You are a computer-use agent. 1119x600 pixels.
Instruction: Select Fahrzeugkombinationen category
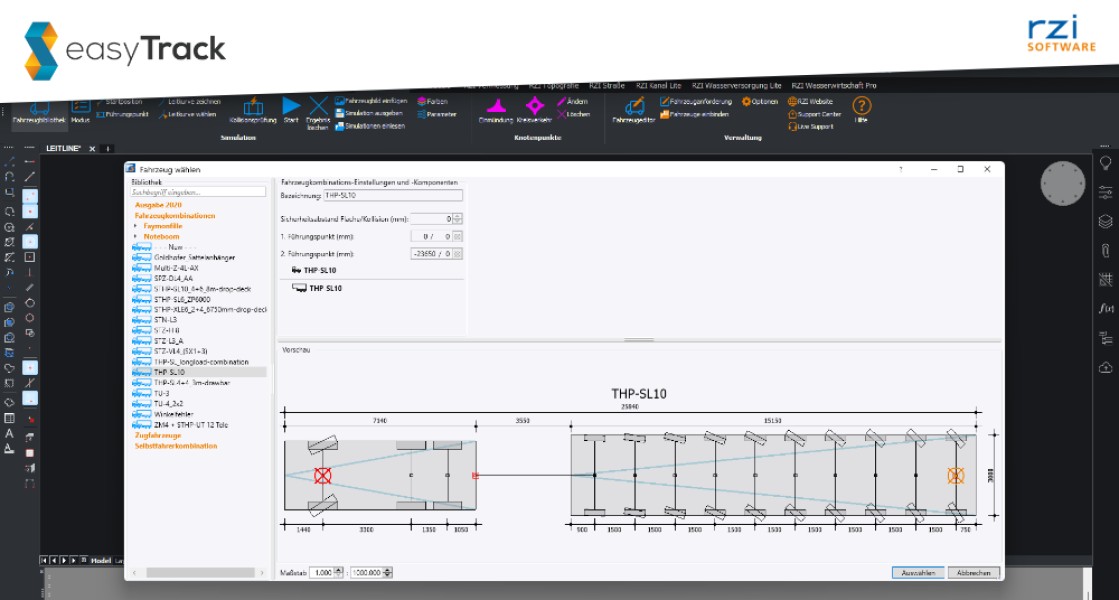[175, 215]
